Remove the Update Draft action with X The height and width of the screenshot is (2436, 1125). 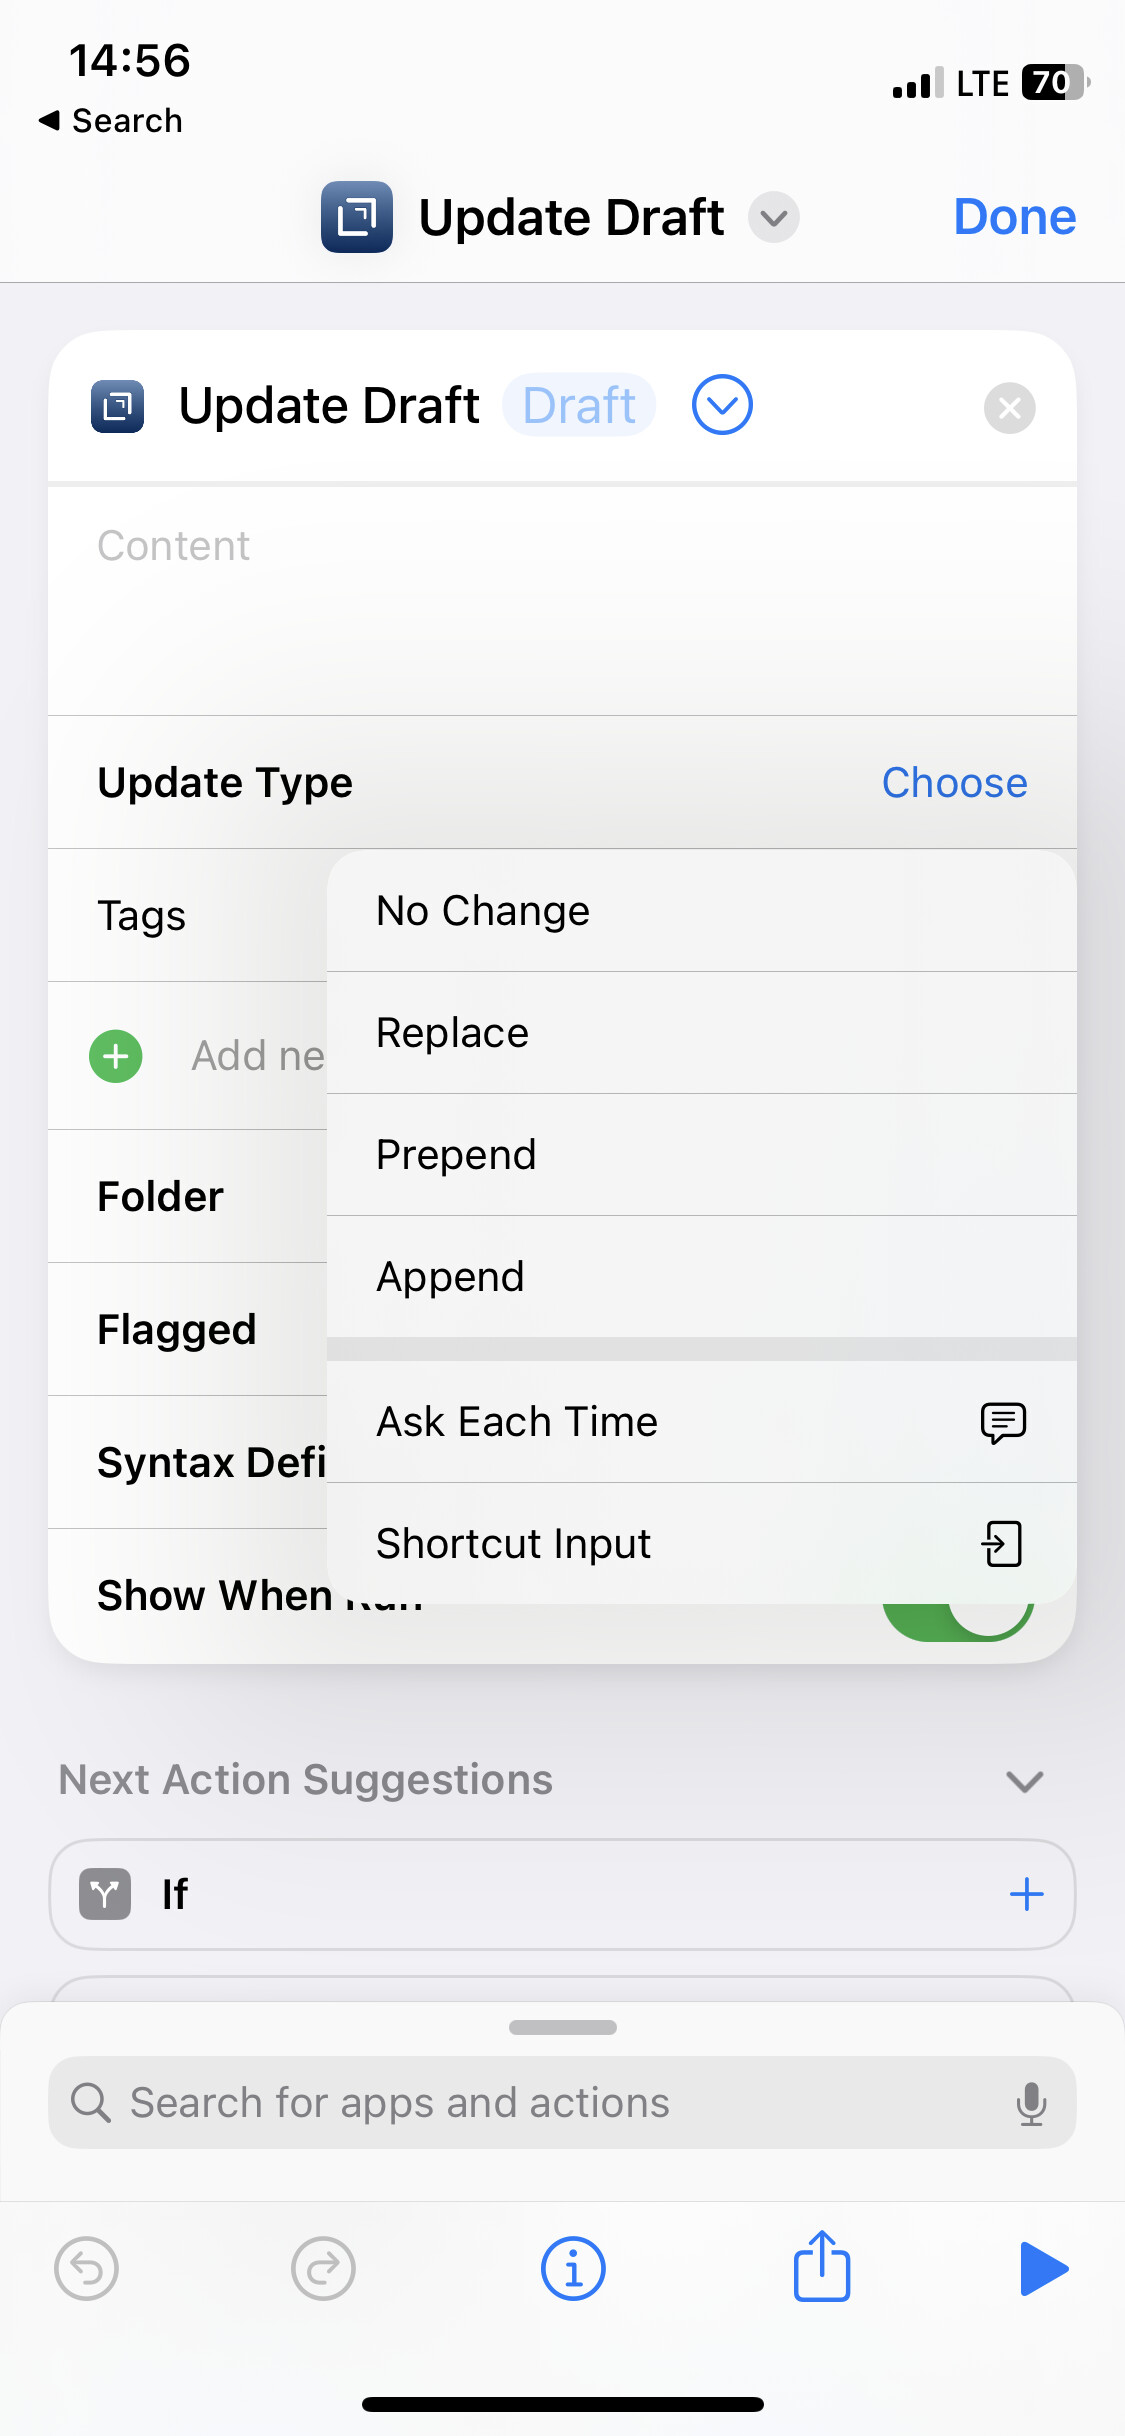1009,408
